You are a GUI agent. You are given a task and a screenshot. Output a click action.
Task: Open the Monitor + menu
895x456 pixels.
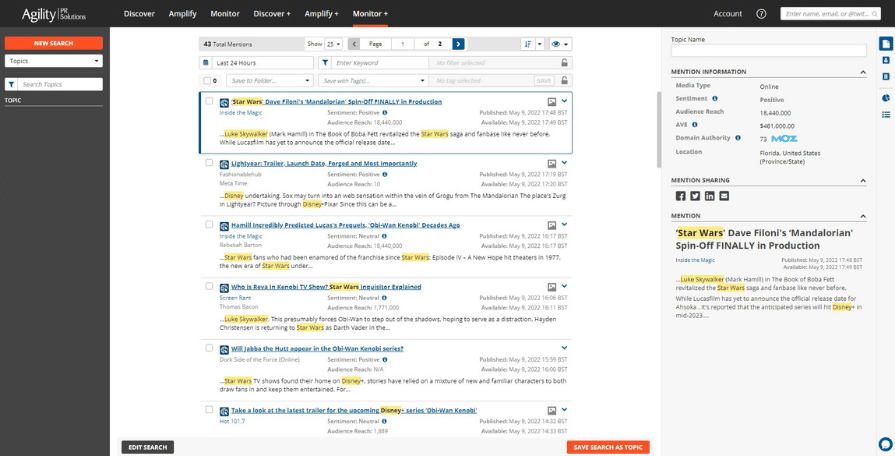pos(370,14)
